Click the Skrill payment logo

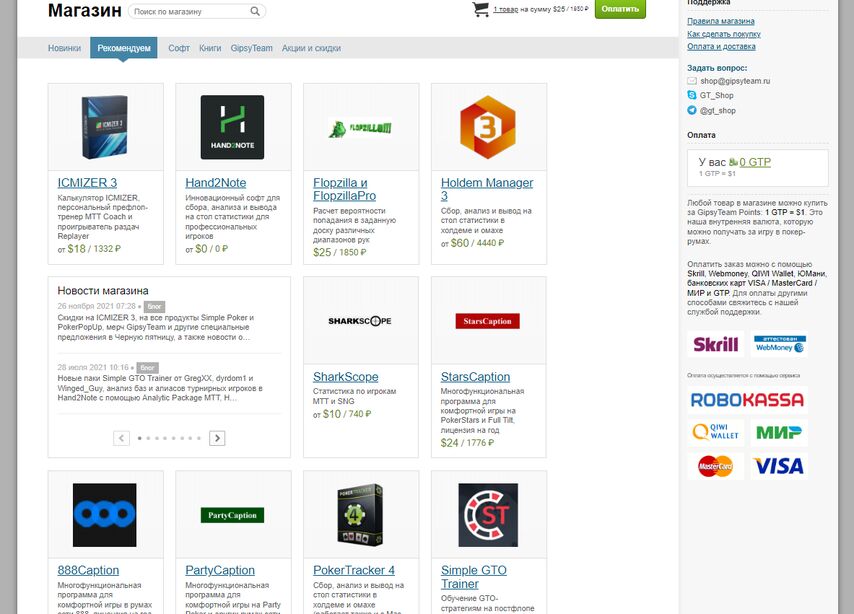point(716,344)
